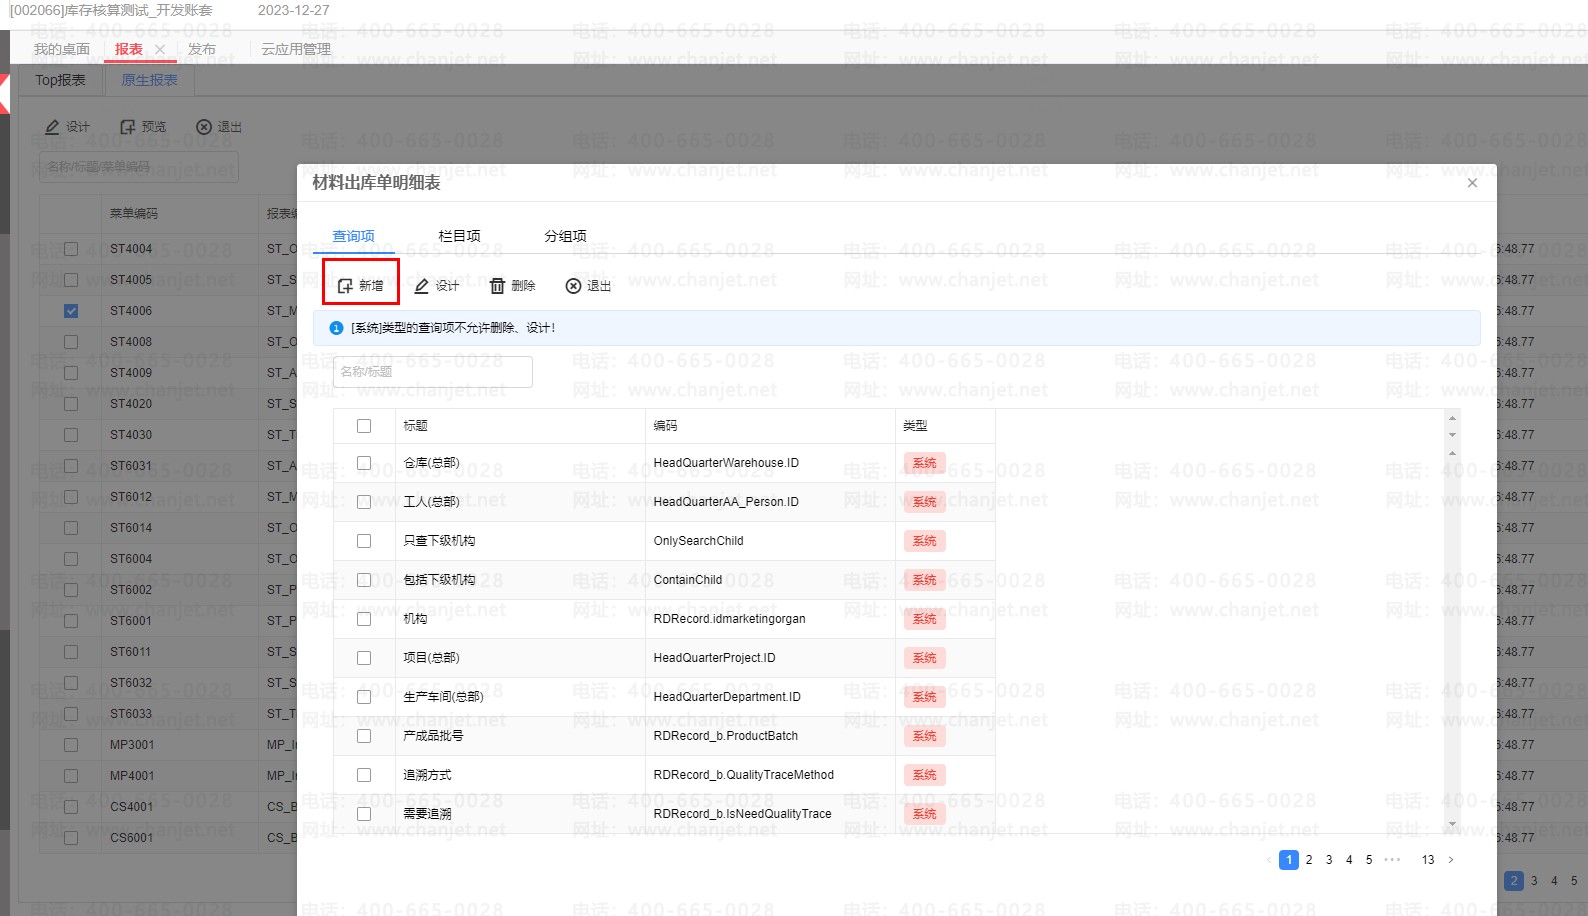This screenshot has width=1588, height=916.
Task: Click the 新增 add icon in dialog
Action: pos(346,286)
